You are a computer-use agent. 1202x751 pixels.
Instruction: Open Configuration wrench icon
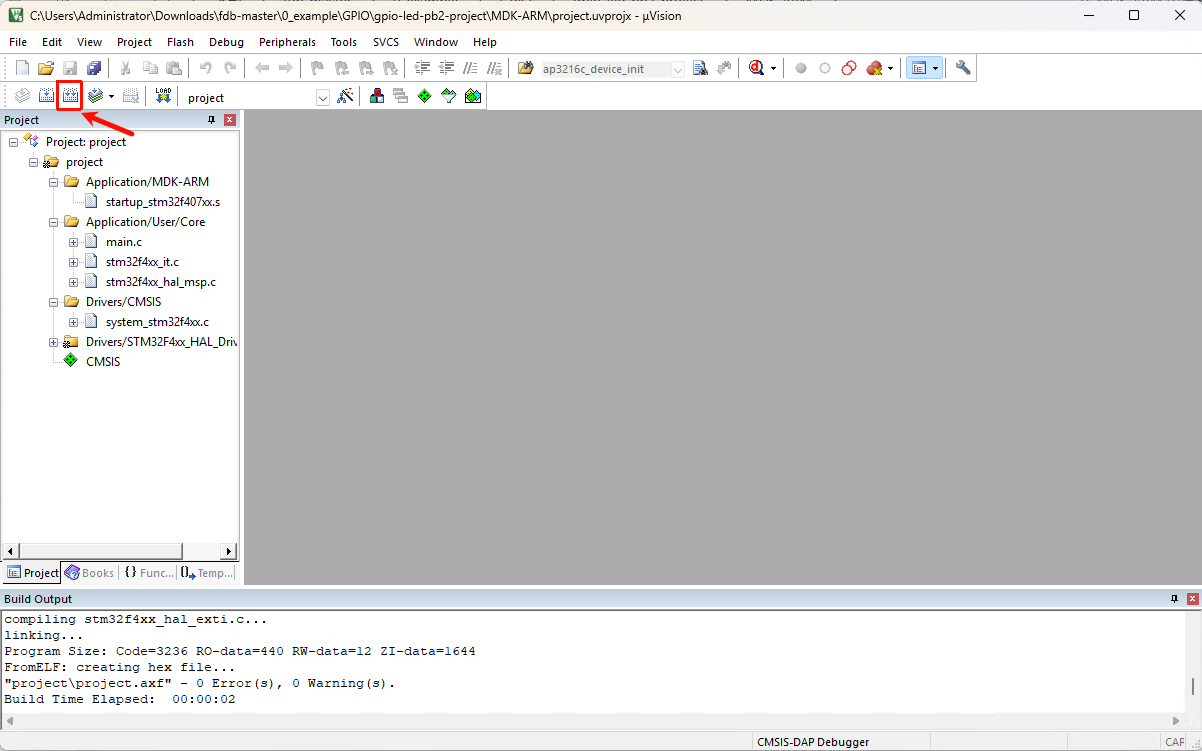tap(963, 68)
